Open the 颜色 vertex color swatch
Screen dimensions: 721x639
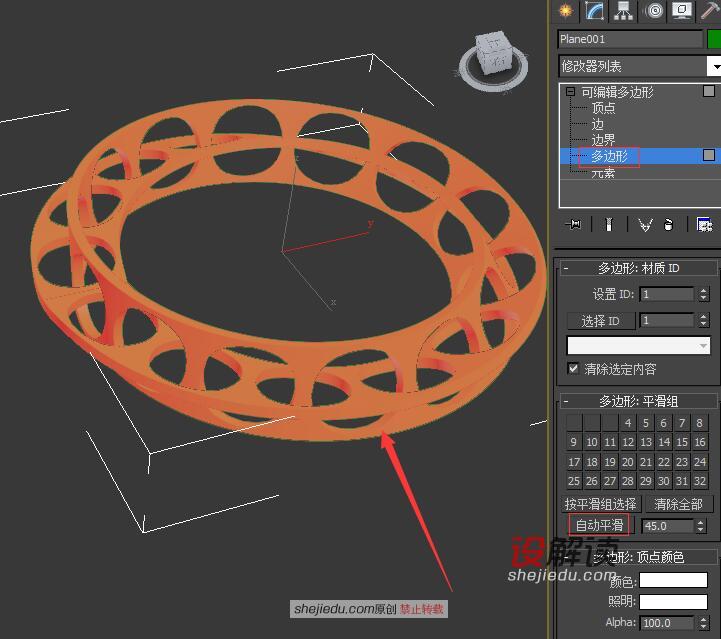click(x=673, y=580)
